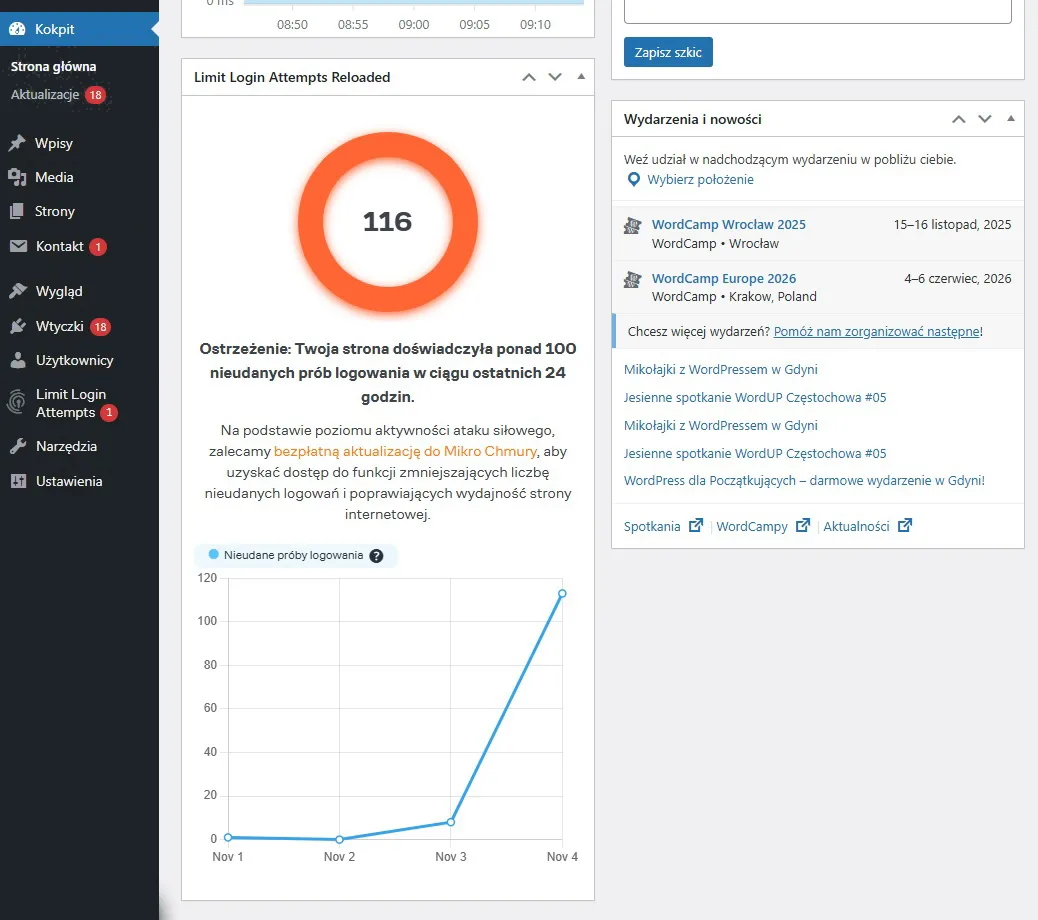Click the Nov 4 chart data point

(562, 594)
